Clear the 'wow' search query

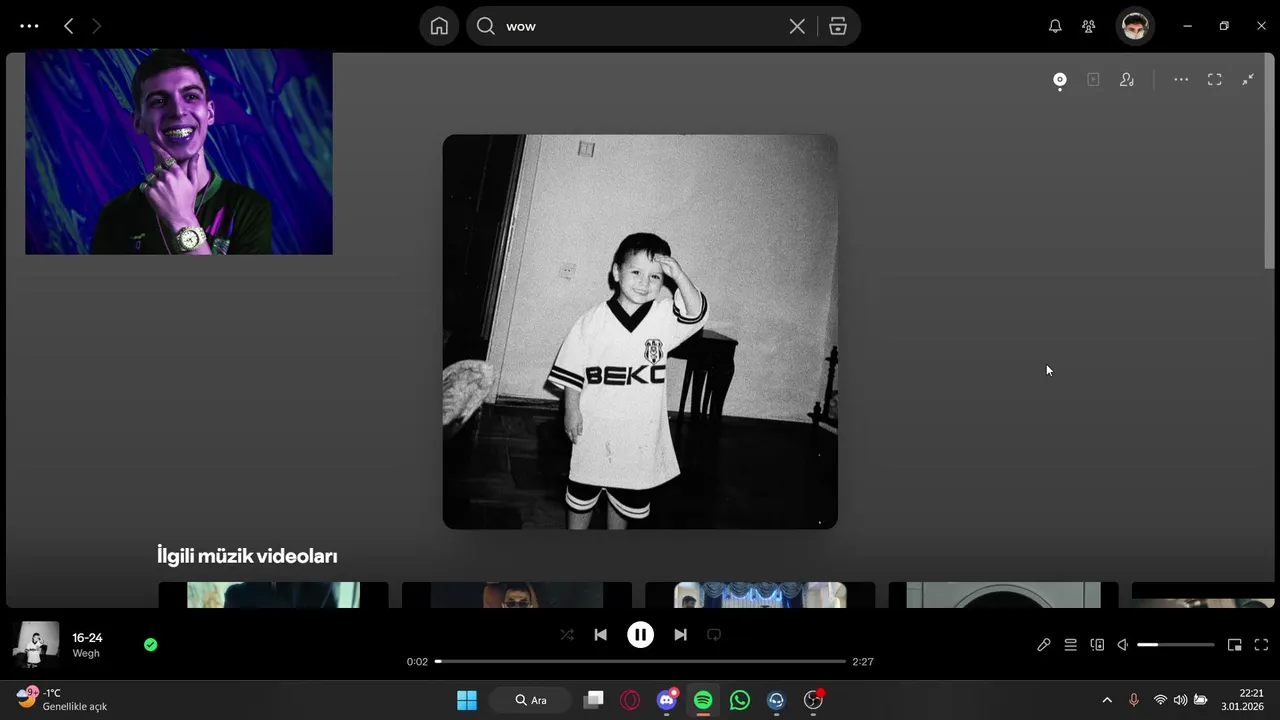[x=797, y=26]
